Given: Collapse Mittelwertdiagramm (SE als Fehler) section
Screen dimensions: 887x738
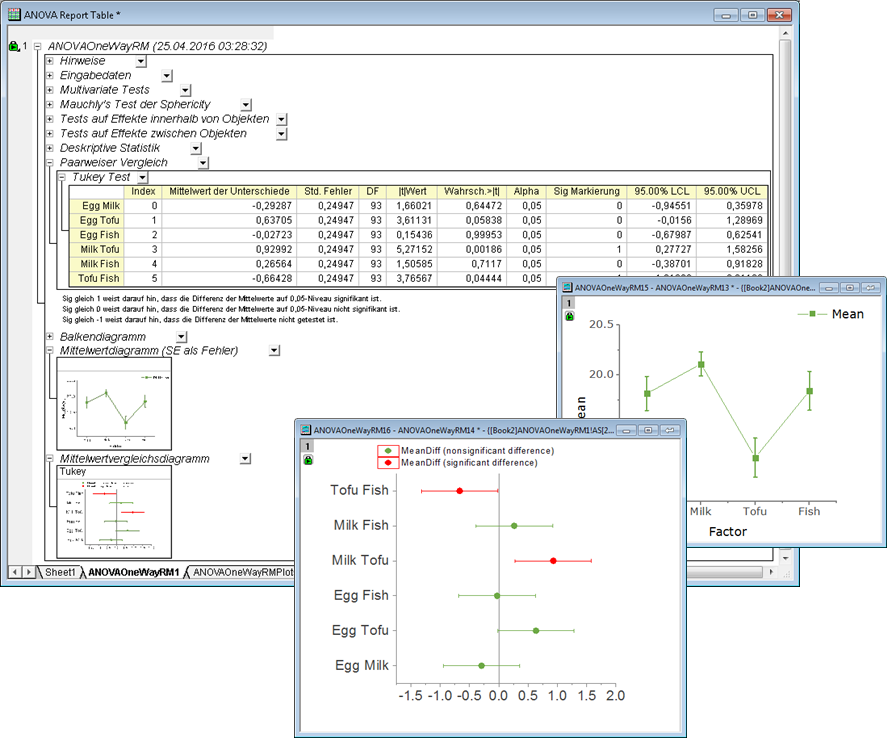Looking at the screenshot, I should click(50, 351).
